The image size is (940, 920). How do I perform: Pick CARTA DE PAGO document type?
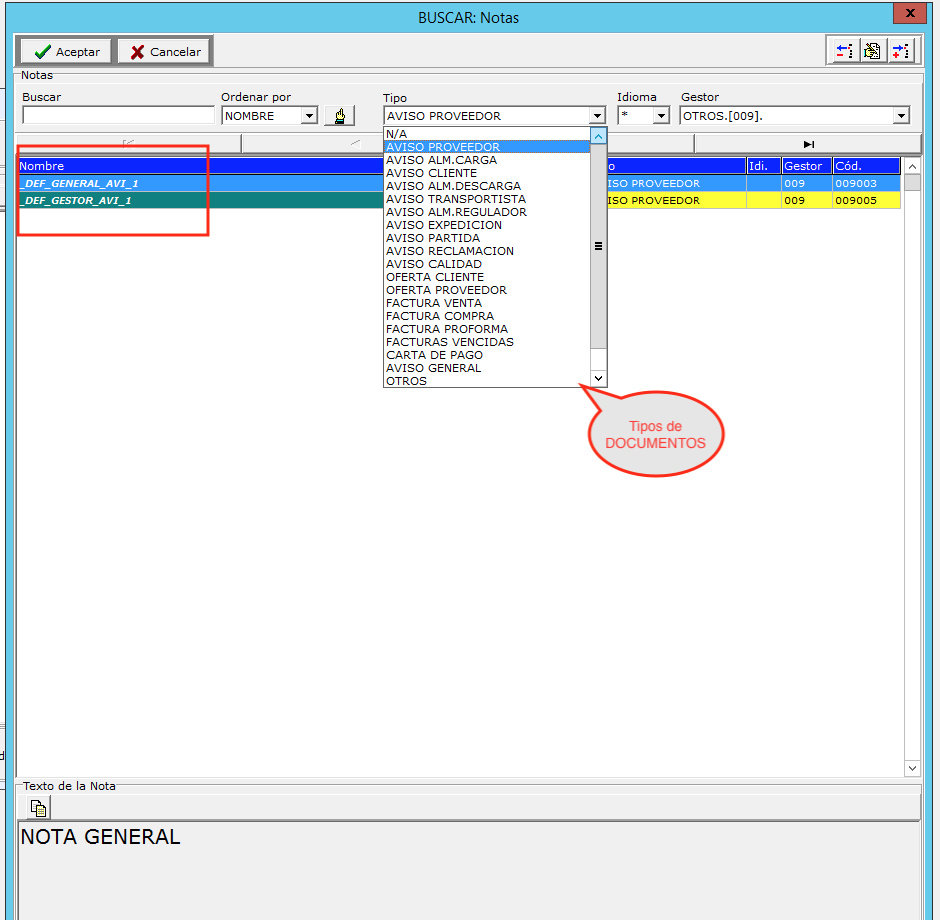point(434,355)
